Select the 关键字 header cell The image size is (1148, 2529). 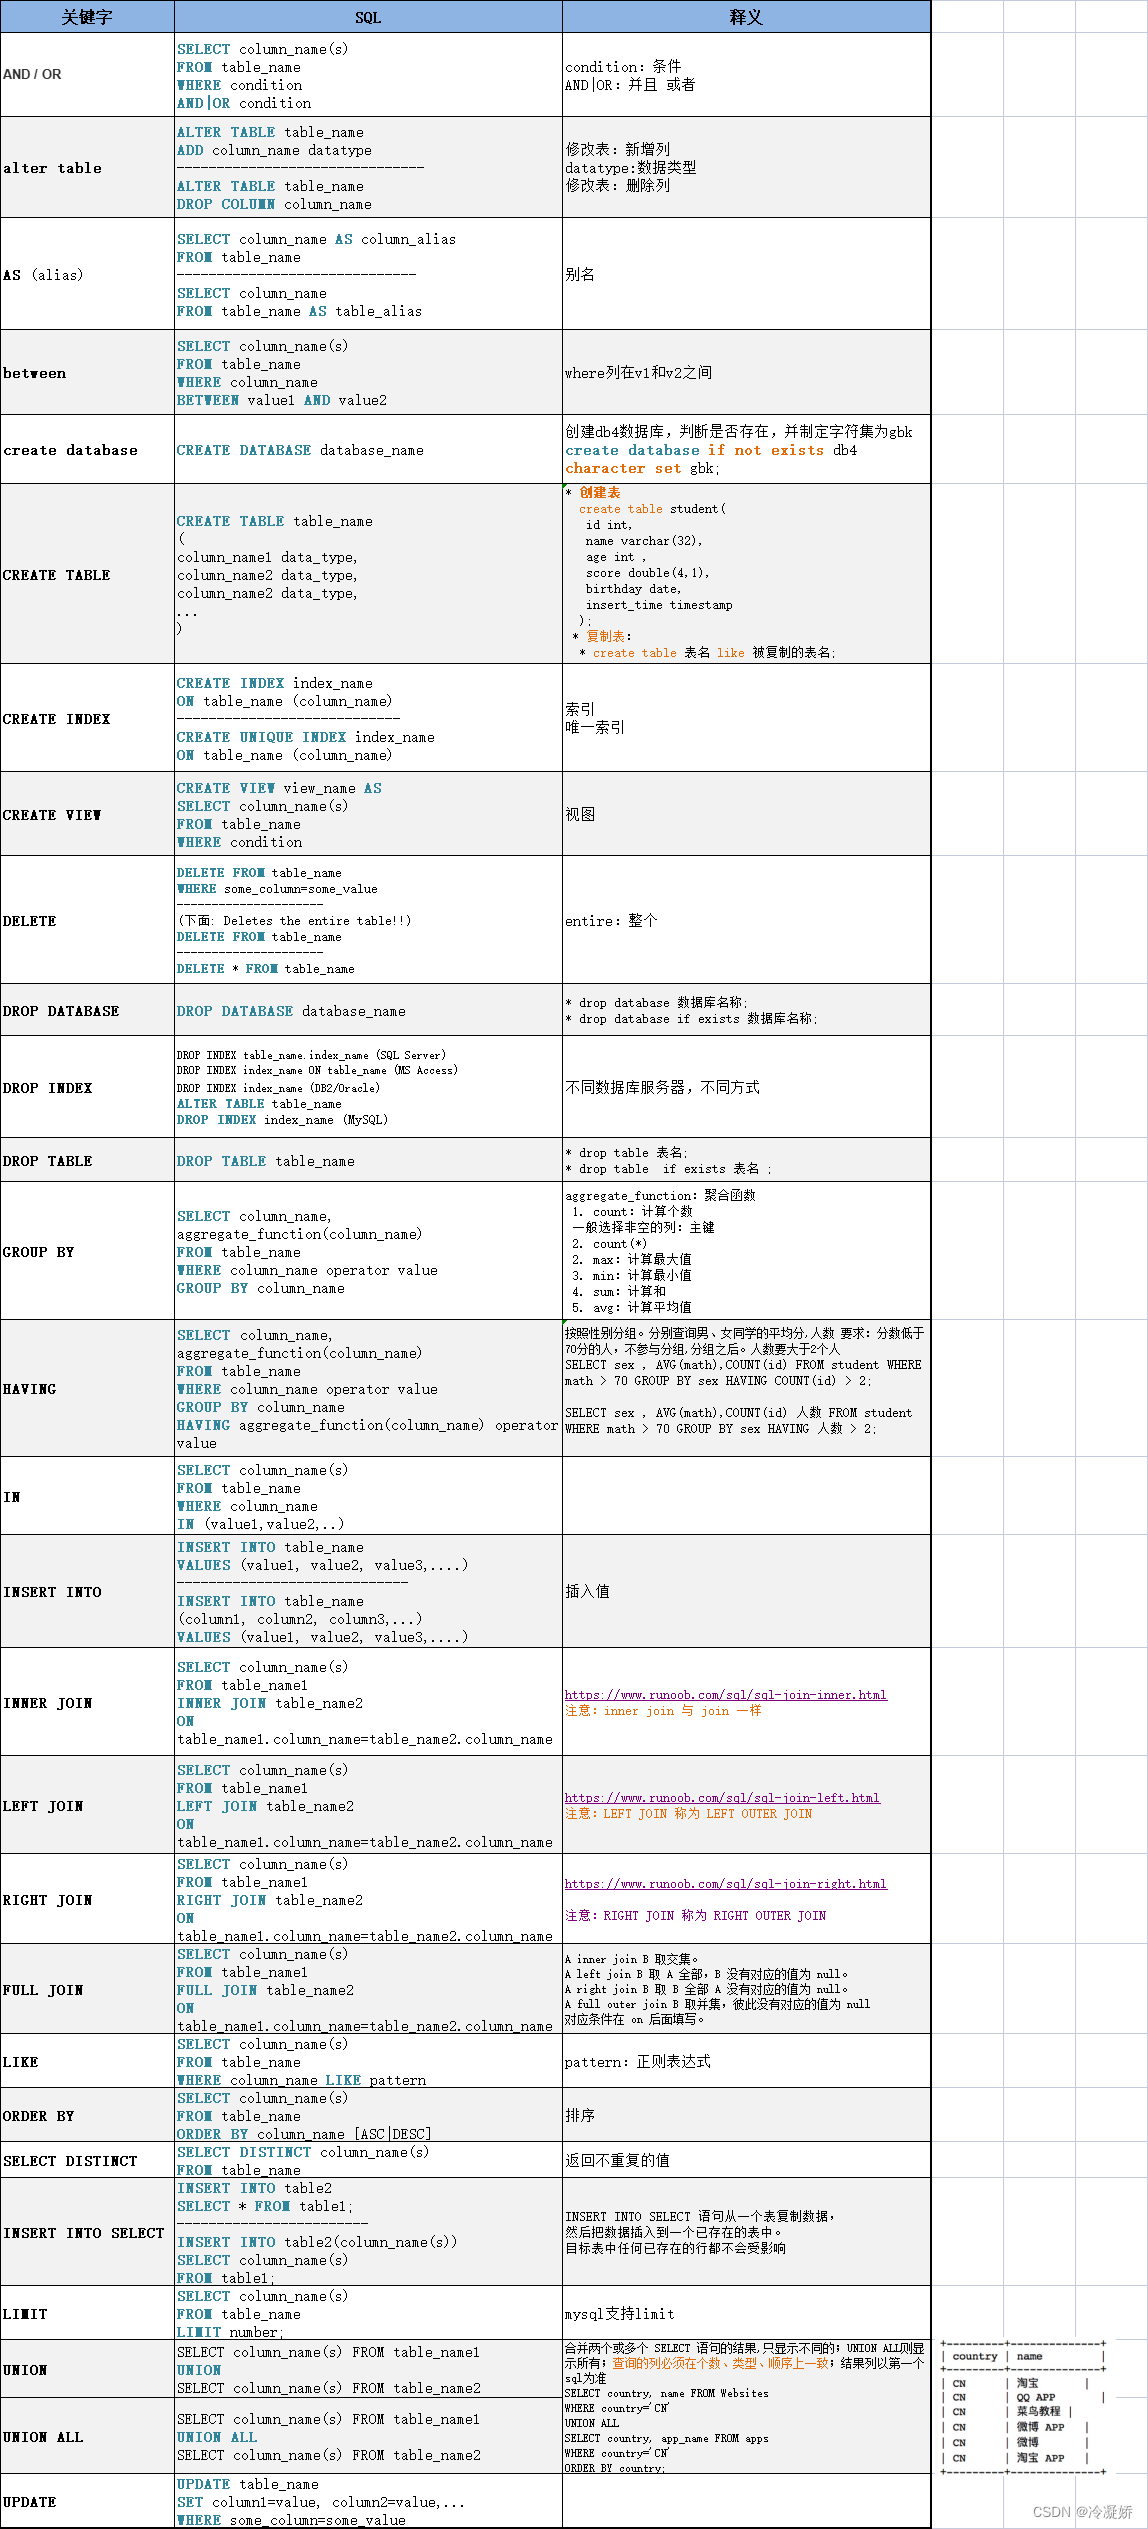(x=87, y=17)
